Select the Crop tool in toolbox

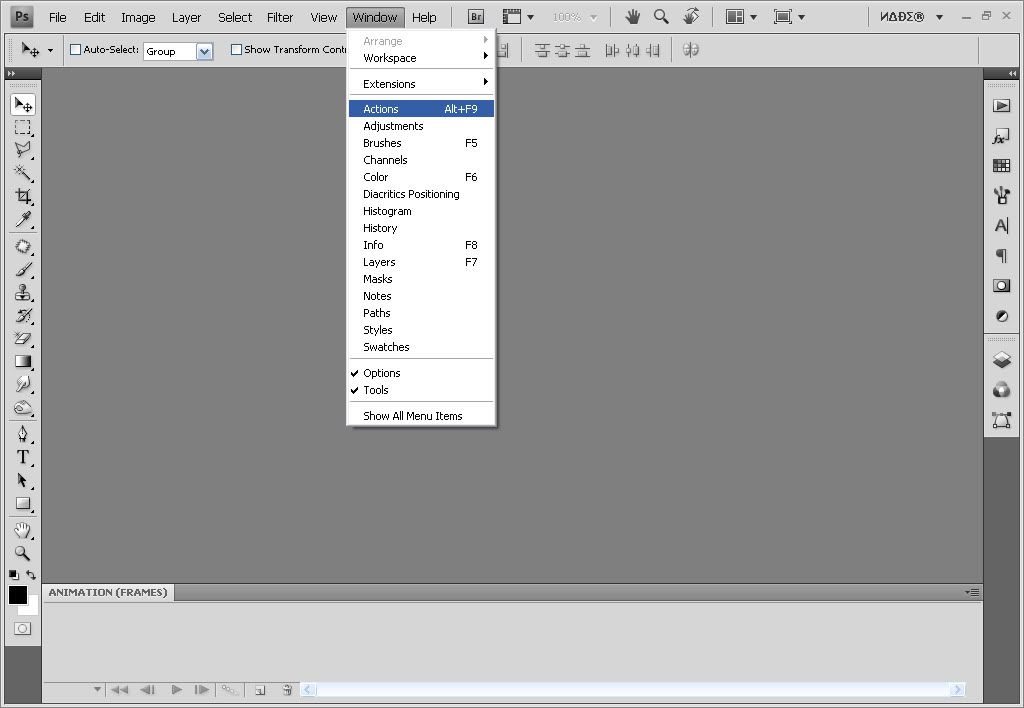coord(23,196)
